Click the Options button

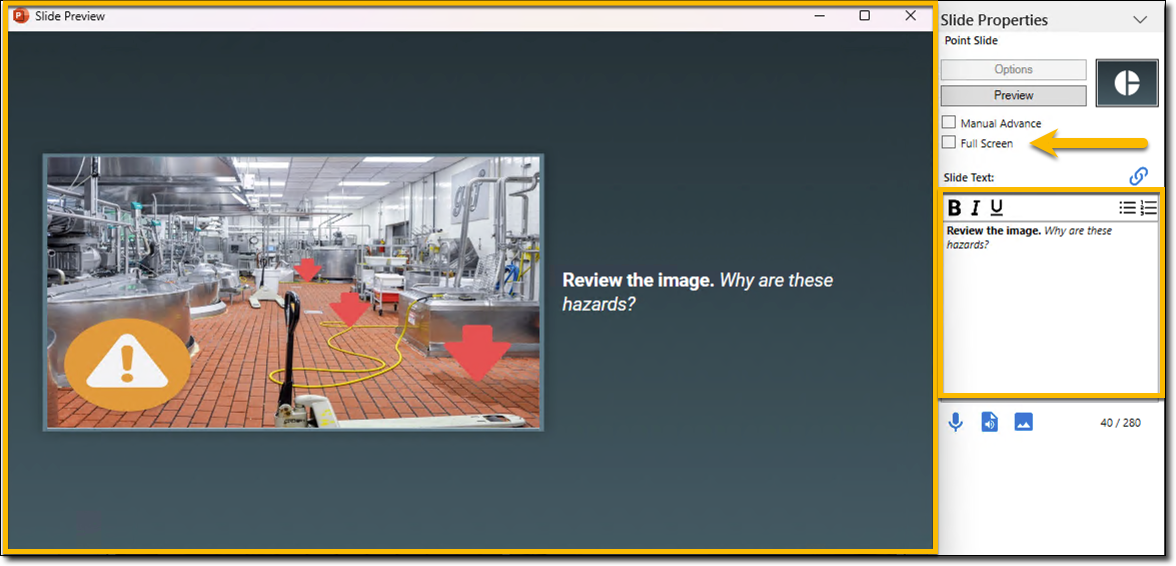[1013, 69]
